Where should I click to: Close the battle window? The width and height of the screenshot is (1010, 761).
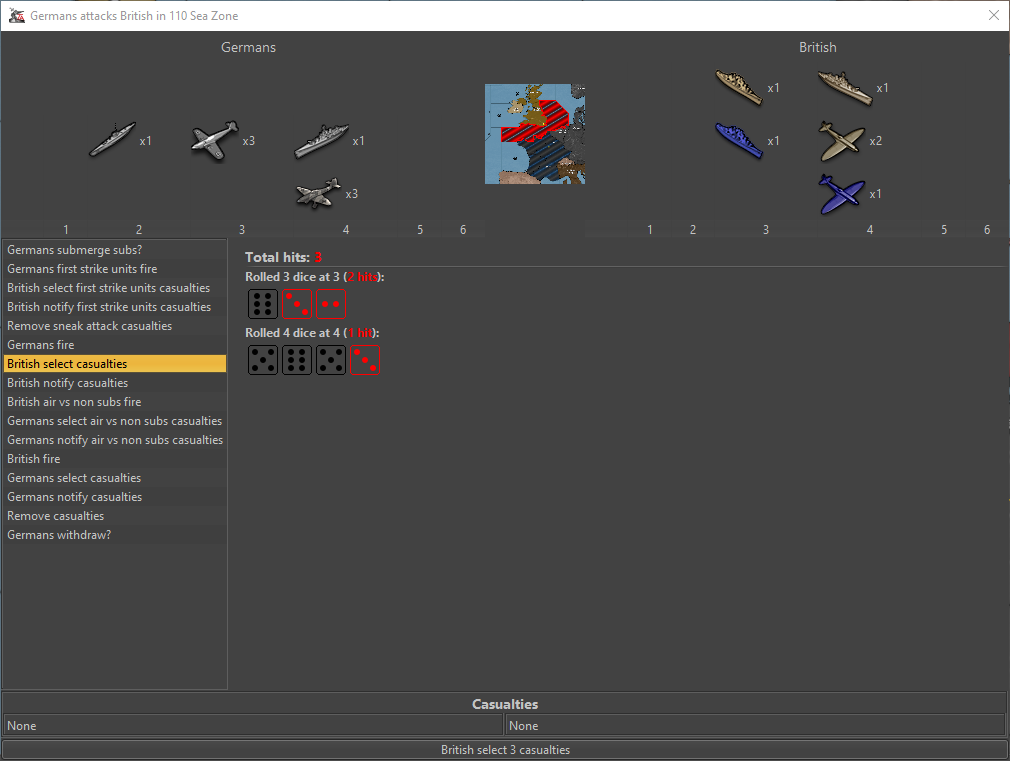click(993, 15)
